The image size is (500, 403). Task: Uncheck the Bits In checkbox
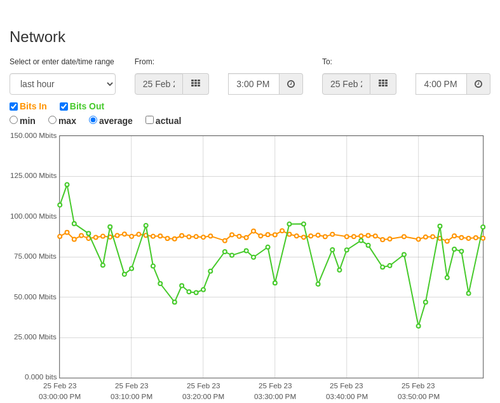14,106
